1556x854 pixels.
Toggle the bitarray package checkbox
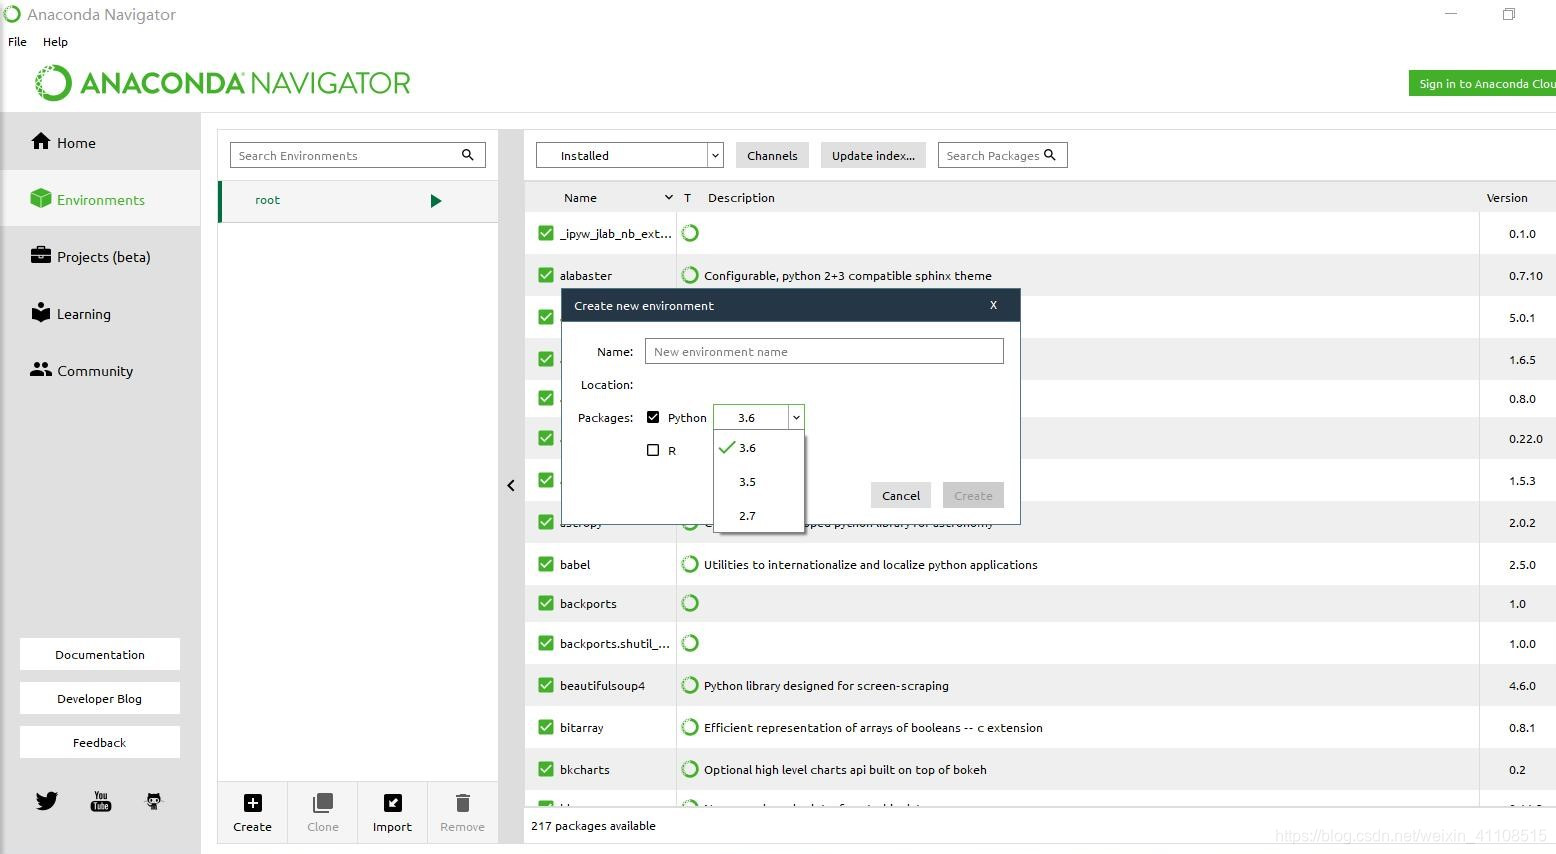pos(546,727)
